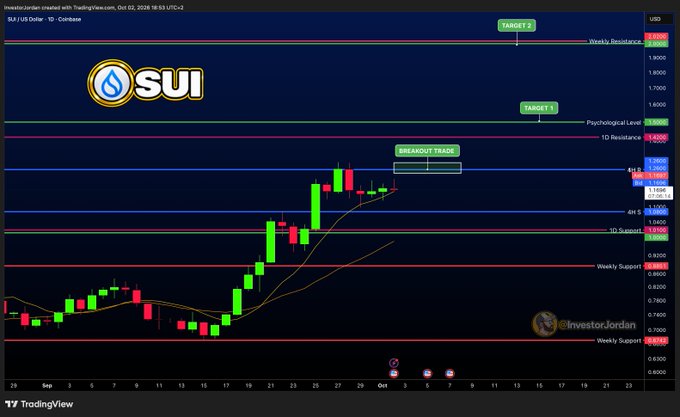The height and width of the screenshot is (417, 680).
Task: Click the '27' date on time axis
Action: coord(338,385)
